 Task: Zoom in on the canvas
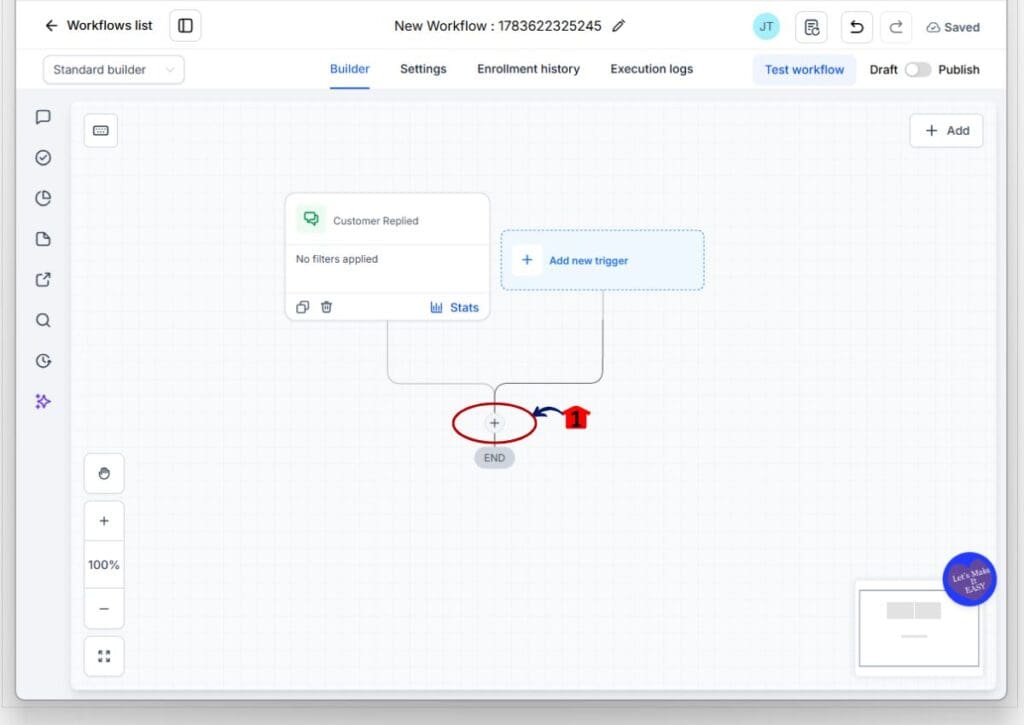pos(104,521)
